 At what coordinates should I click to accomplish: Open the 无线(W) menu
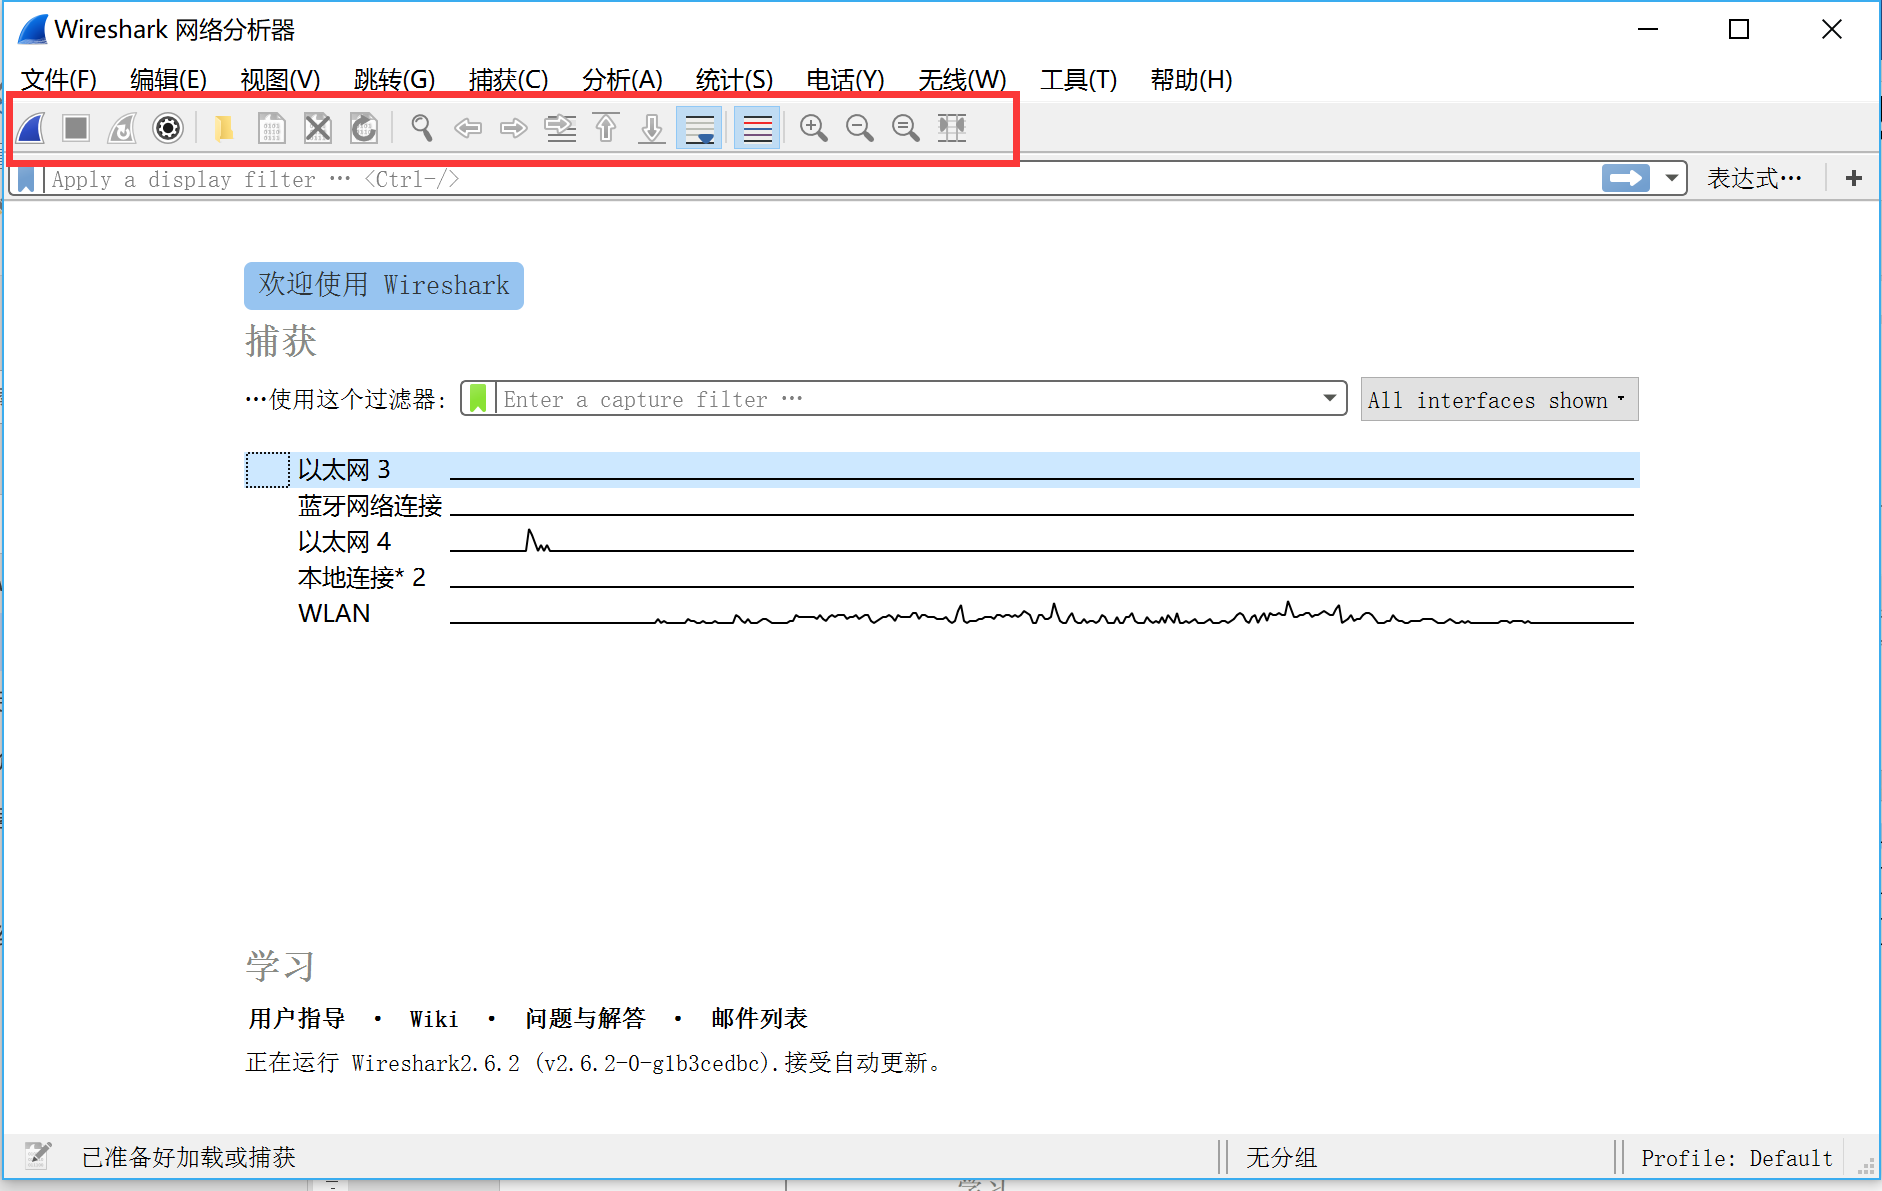click(963, 80)
